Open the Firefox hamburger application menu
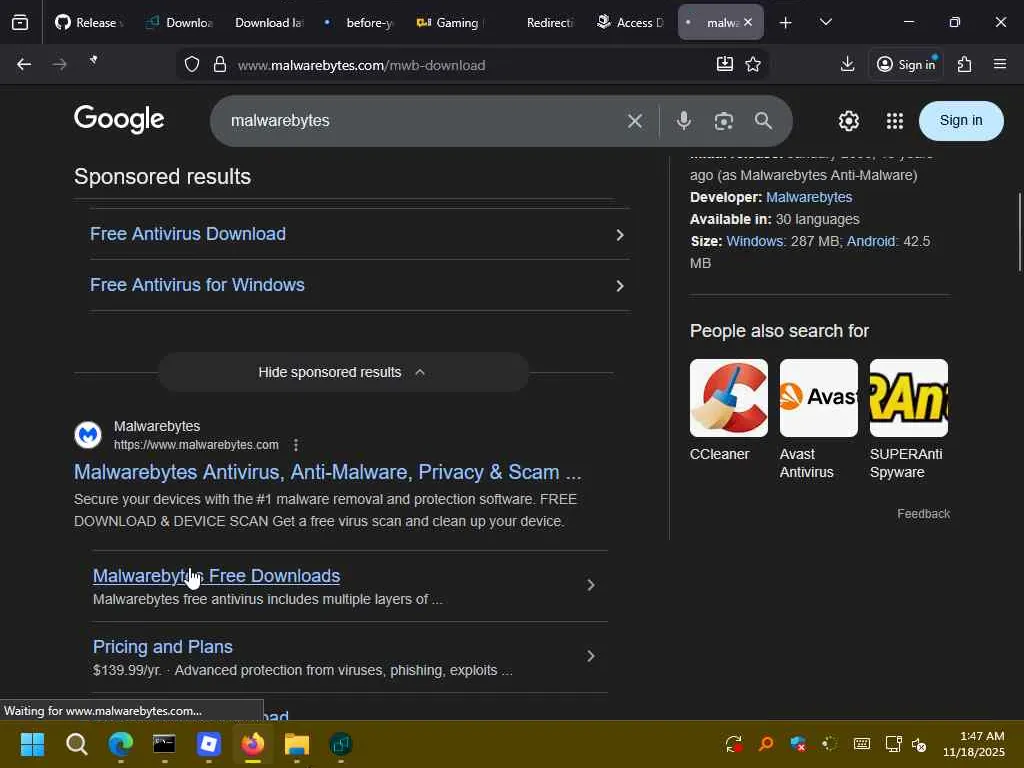This screenshot has width=1024, height=768. [1000, 64]
